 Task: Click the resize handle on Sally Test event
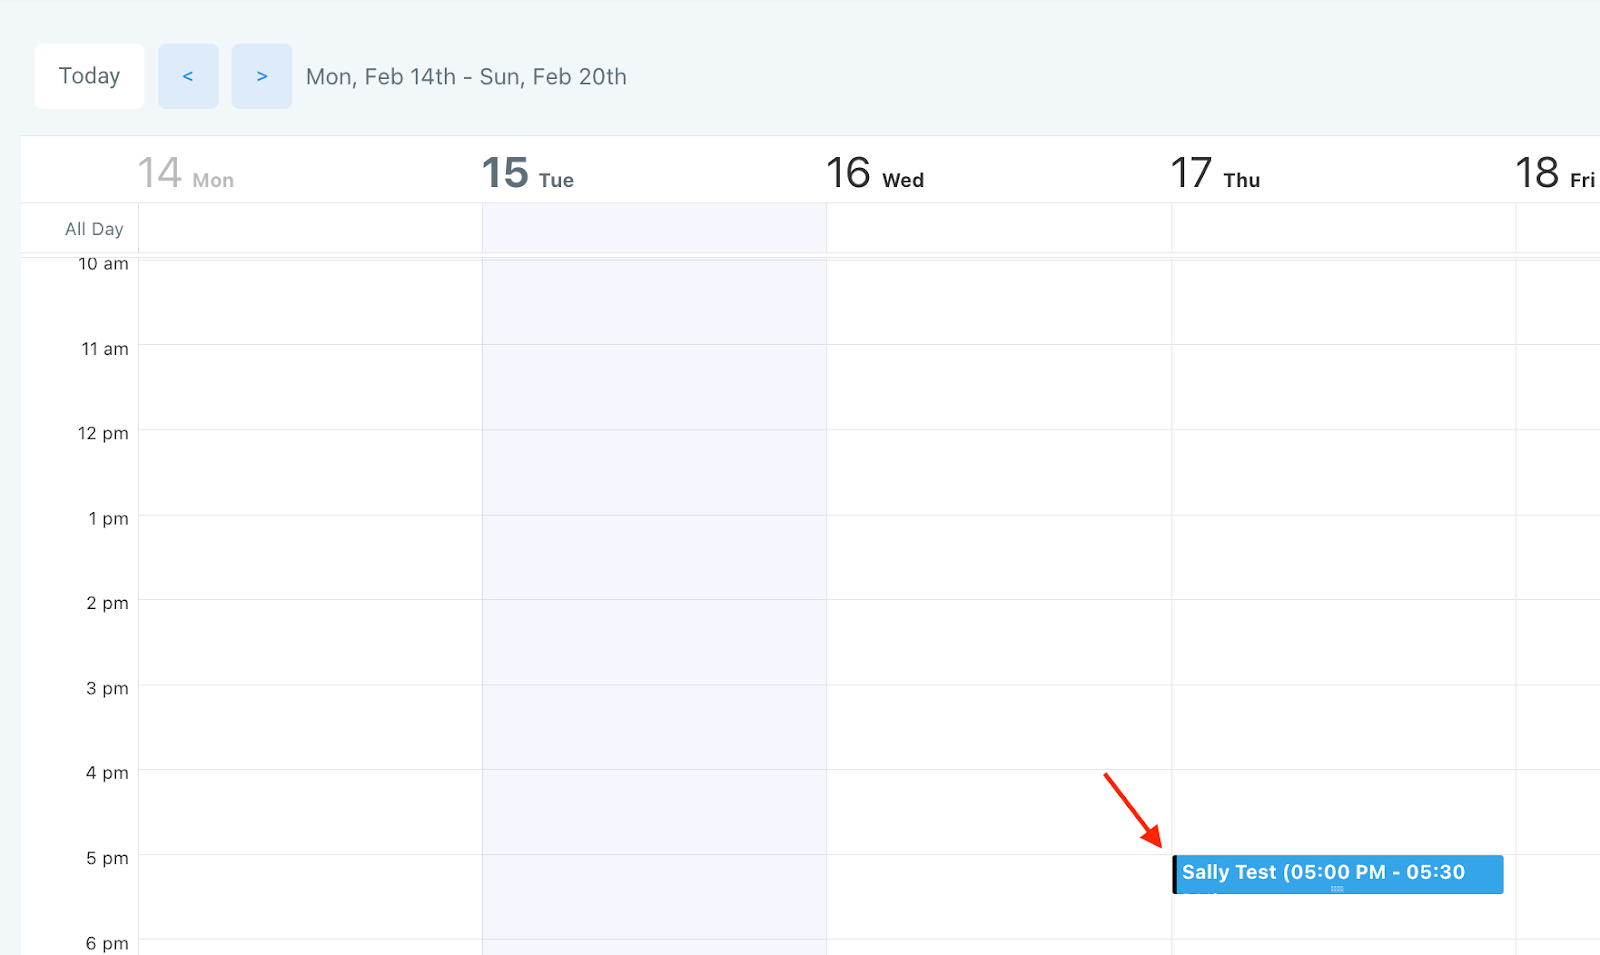tap(1337, 889)
